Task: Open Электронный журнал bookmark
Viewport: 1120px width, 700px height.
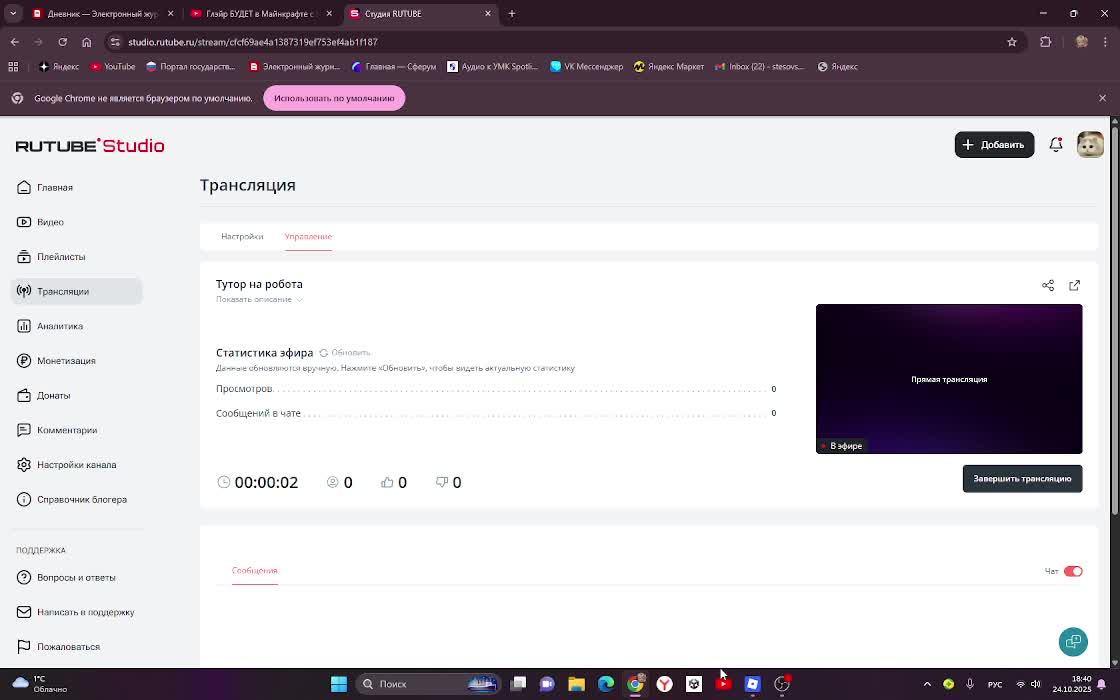Action: coord(294,66)
